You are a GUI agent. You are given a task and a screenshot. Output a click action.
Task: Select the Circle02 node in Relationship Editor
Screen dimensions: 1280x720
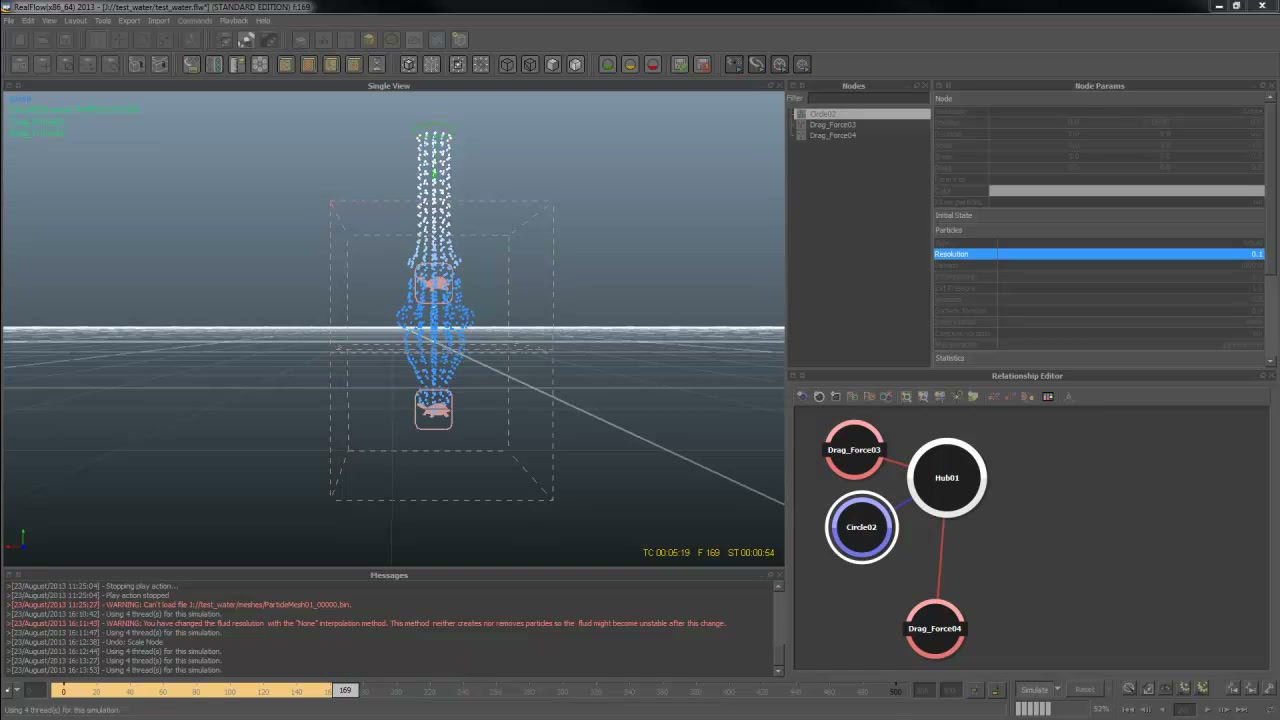tap(861, 527)
